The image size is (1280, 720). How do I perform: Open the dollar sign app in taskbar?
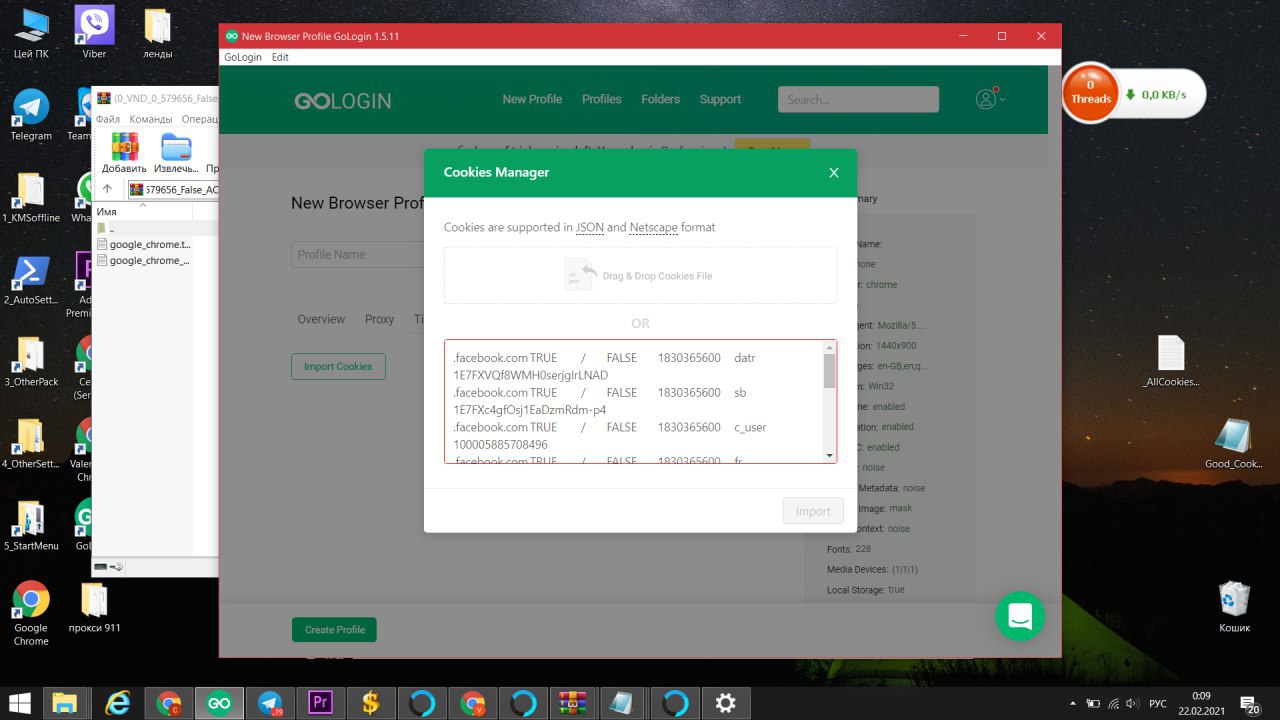(x=371, y=703)
